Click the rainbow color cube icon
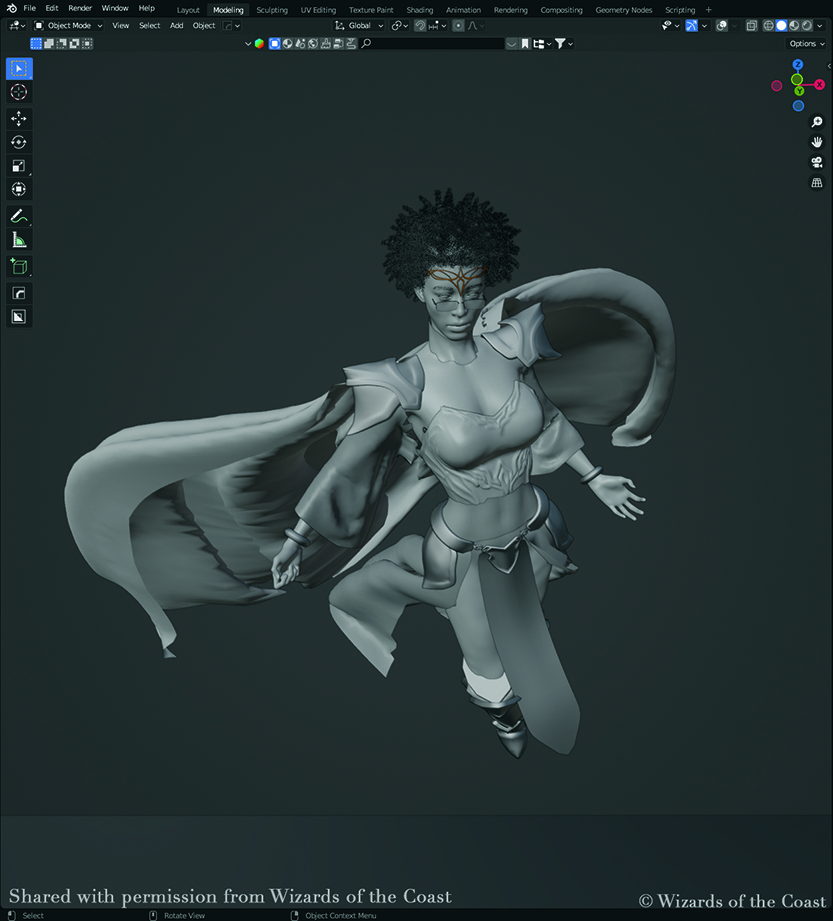Viewport: 833px width, 921px height. (x=259, y=43)
